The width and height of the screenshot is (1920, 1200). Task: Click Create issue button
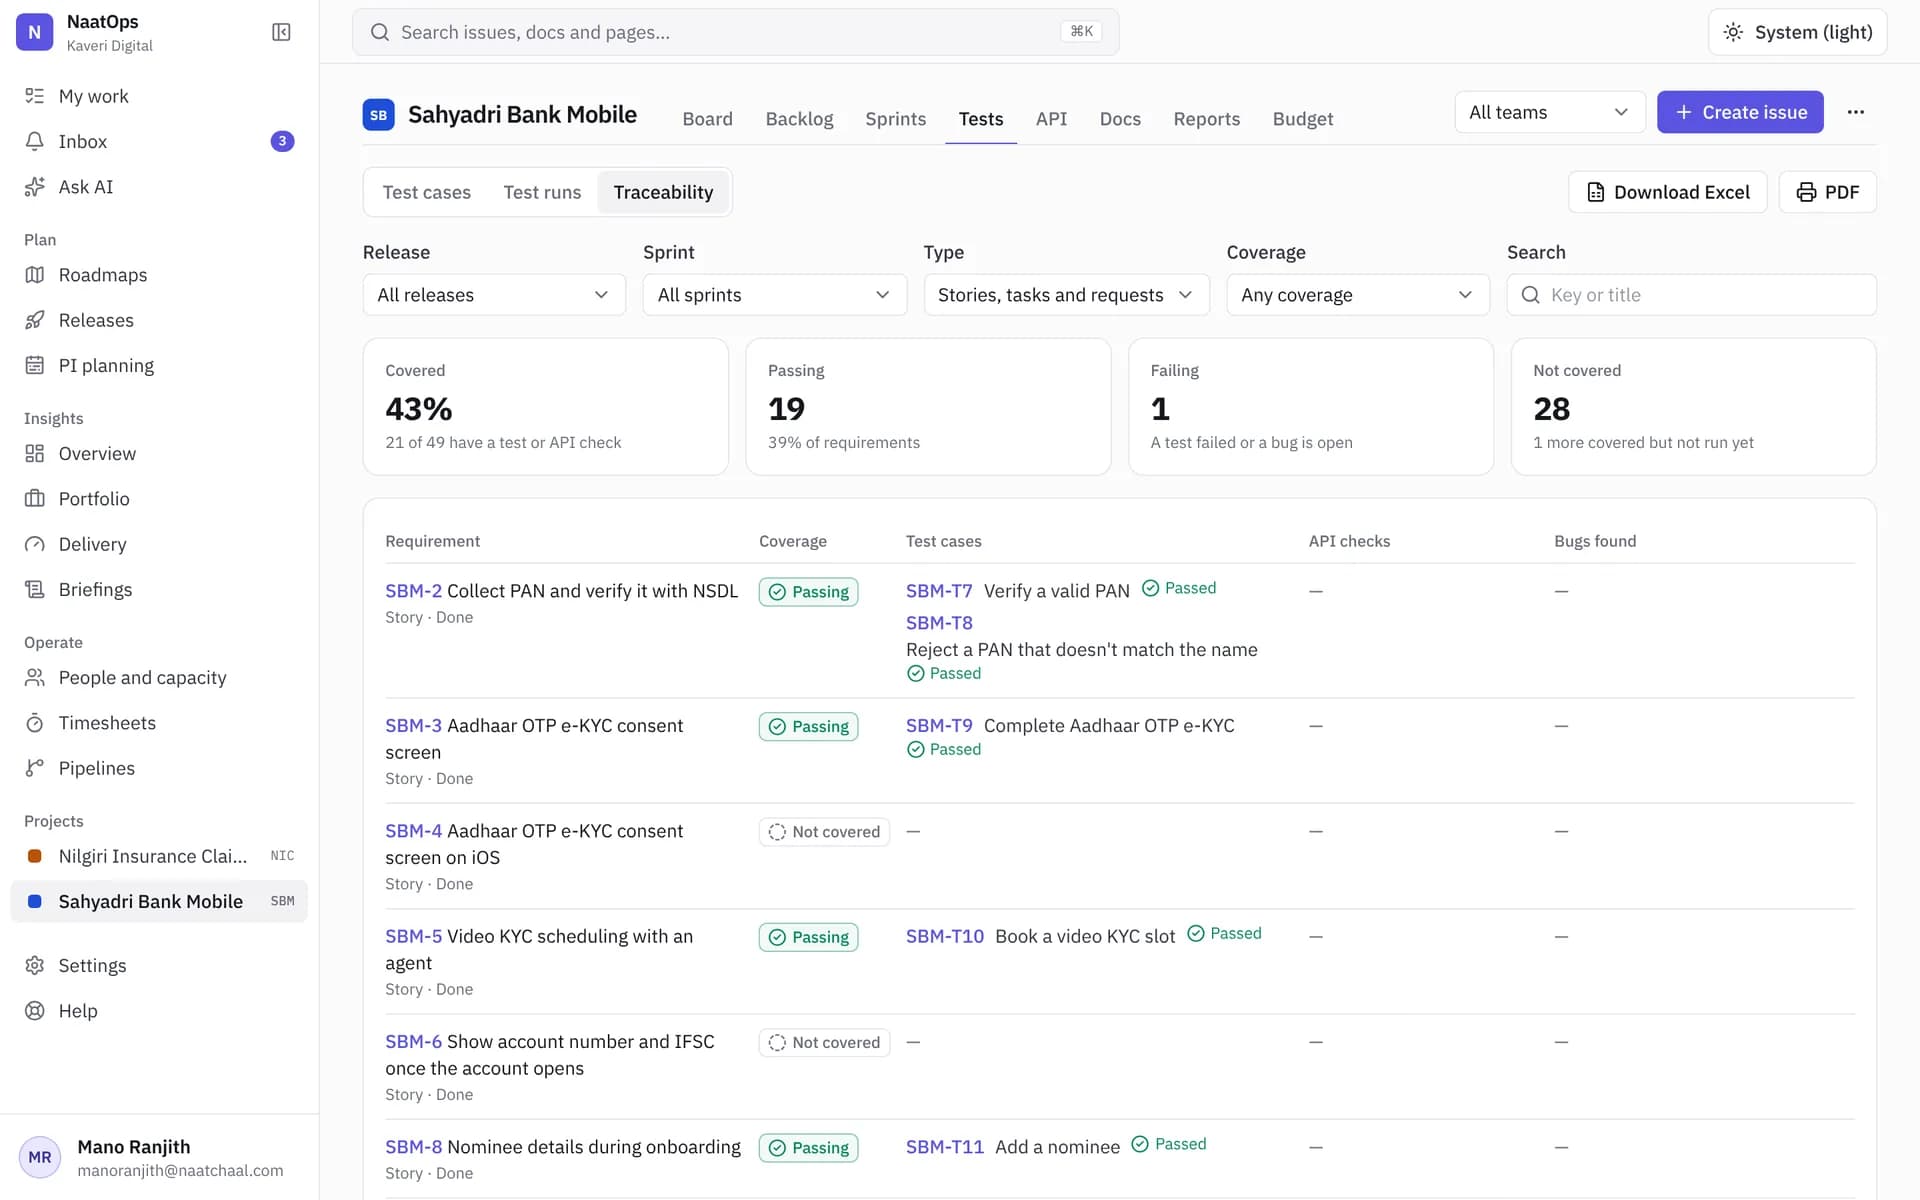1740,112
